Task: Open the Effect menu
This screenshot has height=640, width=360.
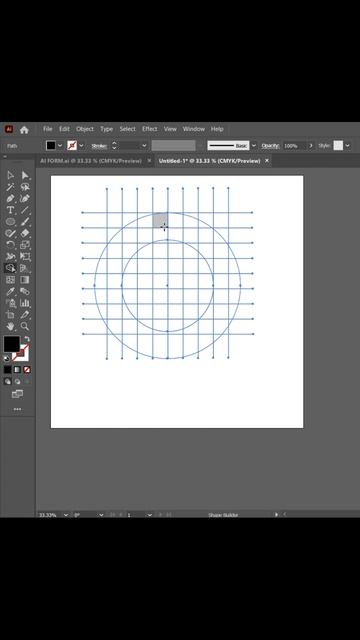Action: click(149, 129)
